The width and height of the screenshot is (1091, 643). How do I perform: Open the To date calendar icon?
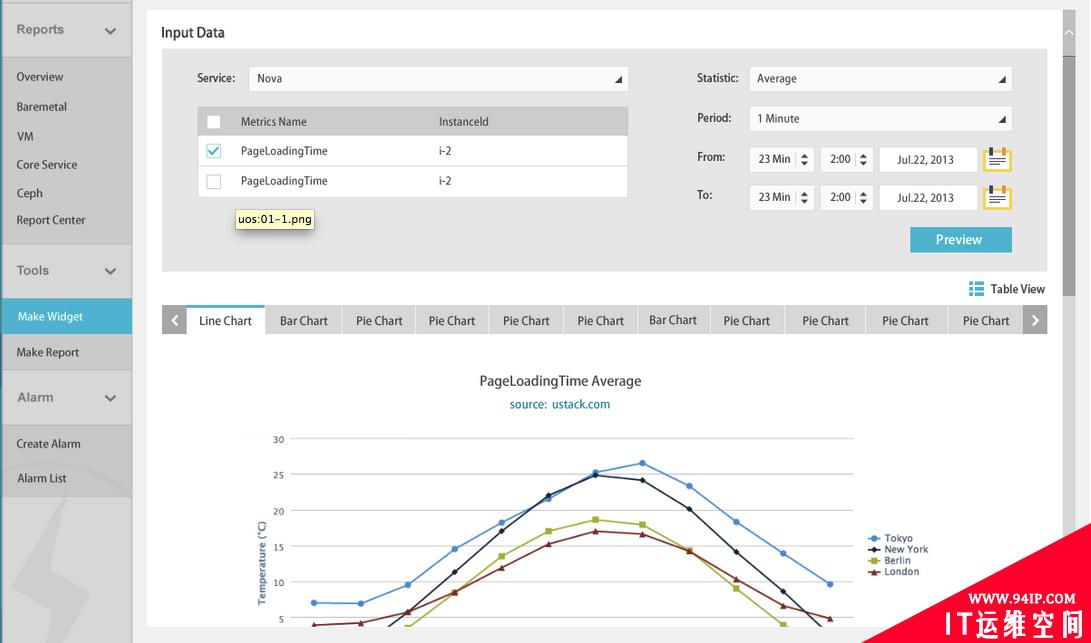pos(997,198)
